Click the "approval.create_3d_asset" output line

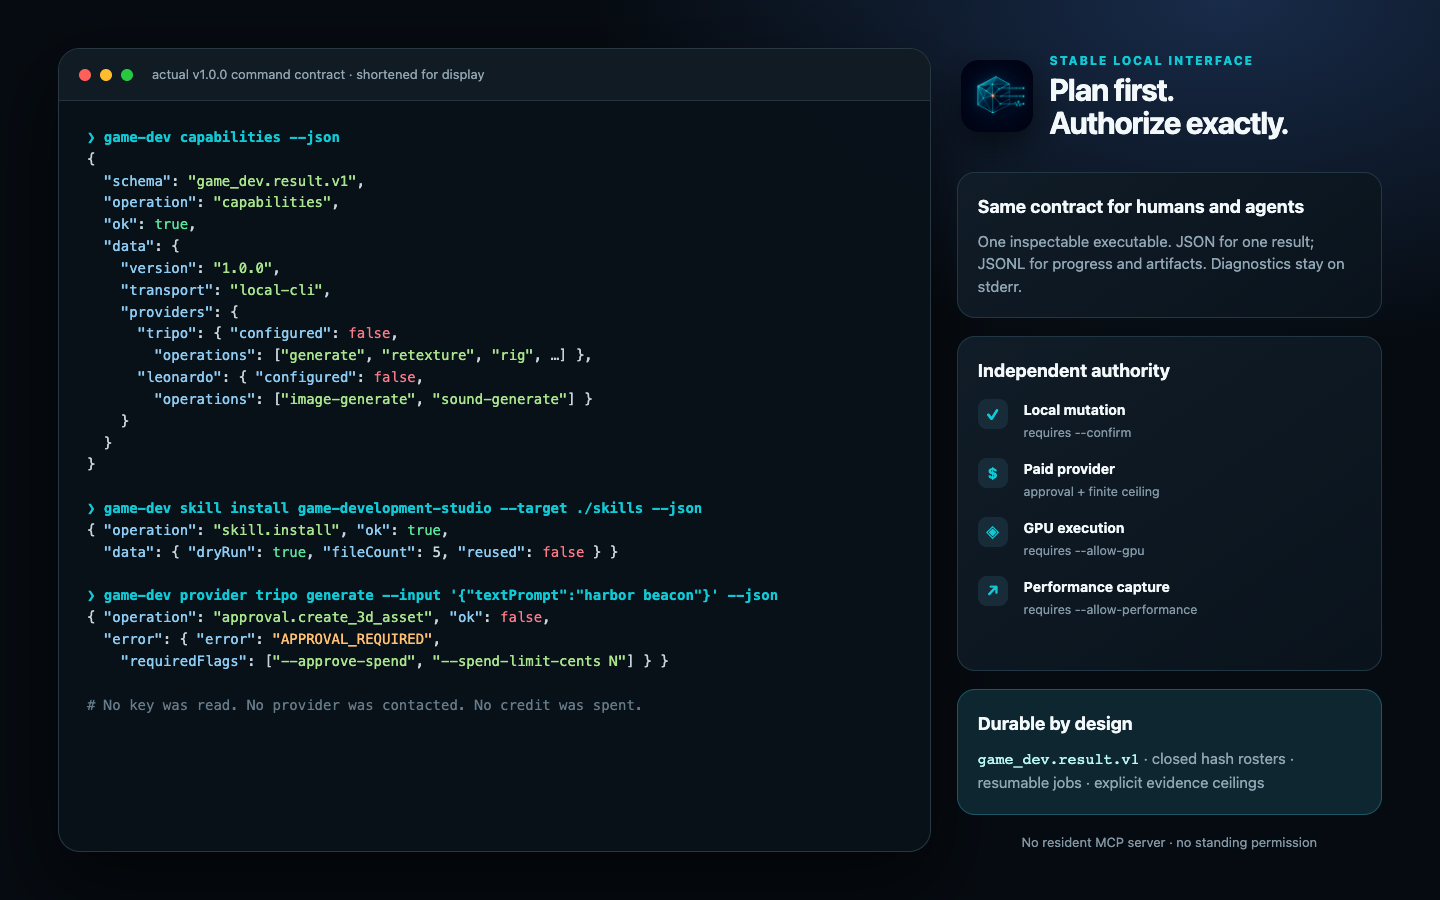point(319,617)
